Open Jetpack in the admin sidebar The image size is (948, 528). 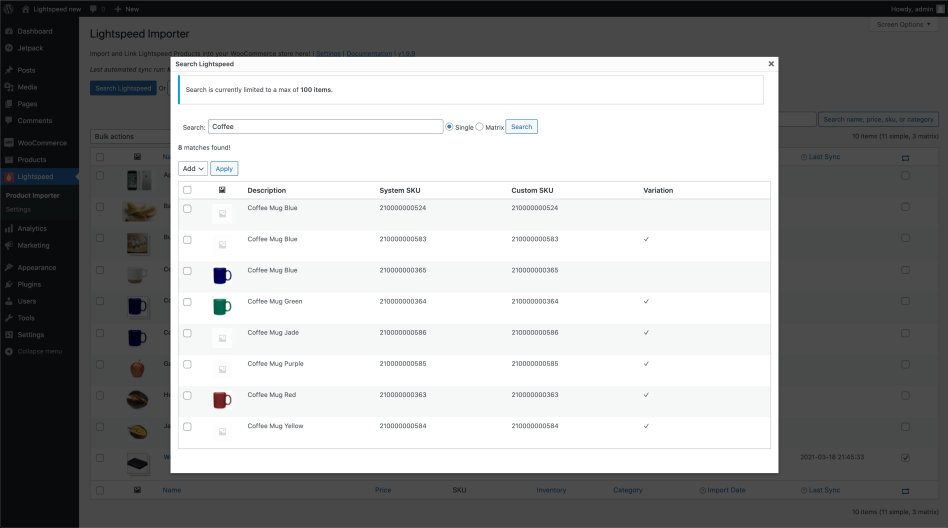point(30,48)
